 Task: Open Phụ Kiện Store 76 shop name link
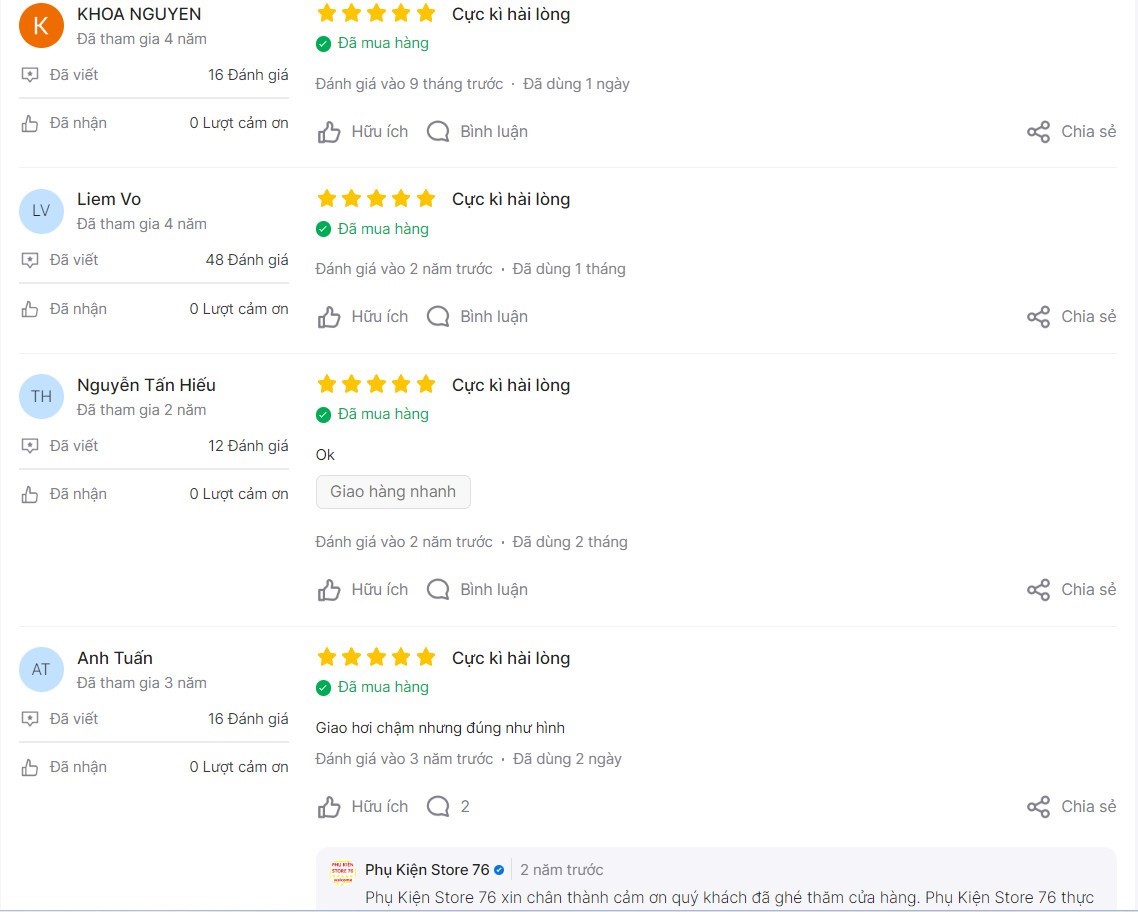coord(427,870)
